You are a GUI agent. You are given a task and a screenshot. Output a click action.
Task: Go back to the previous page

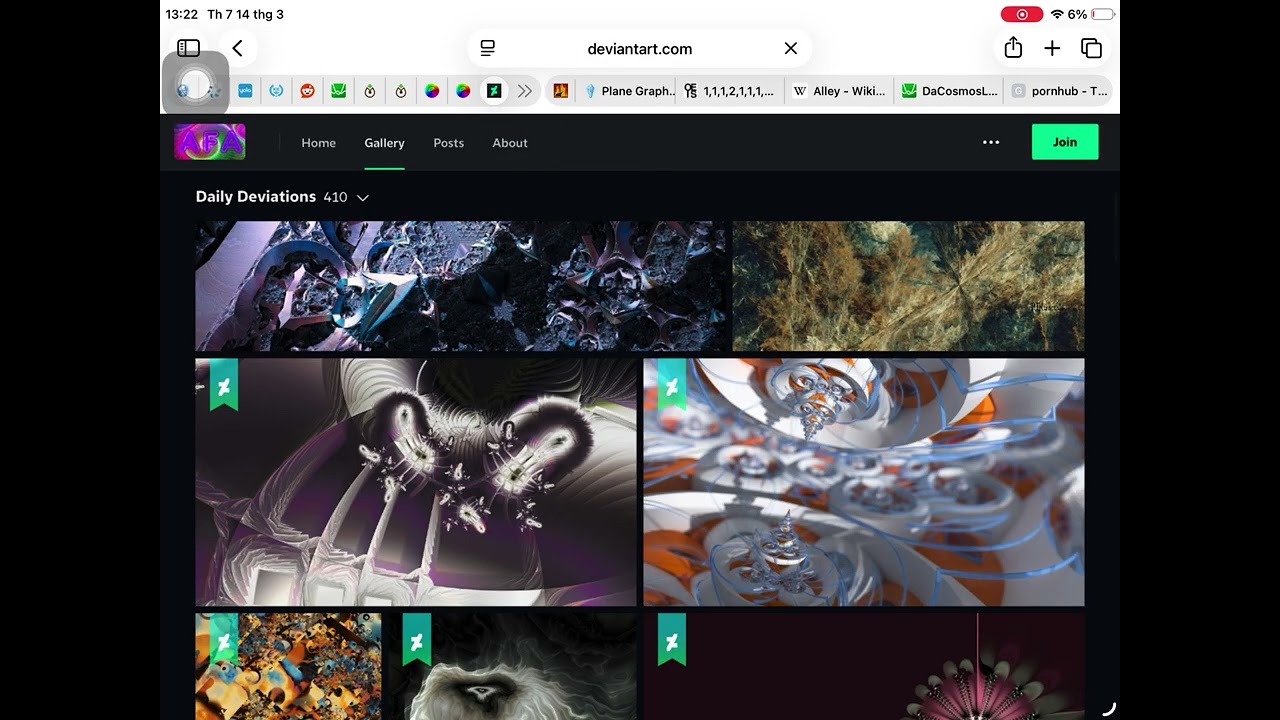(238, 48)
